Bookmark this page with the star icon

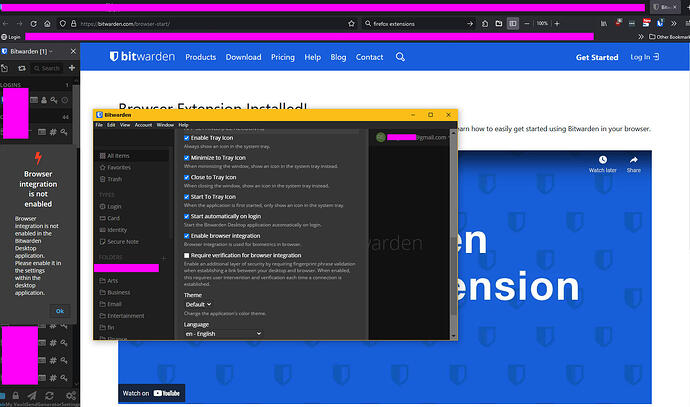coord(351,24)
